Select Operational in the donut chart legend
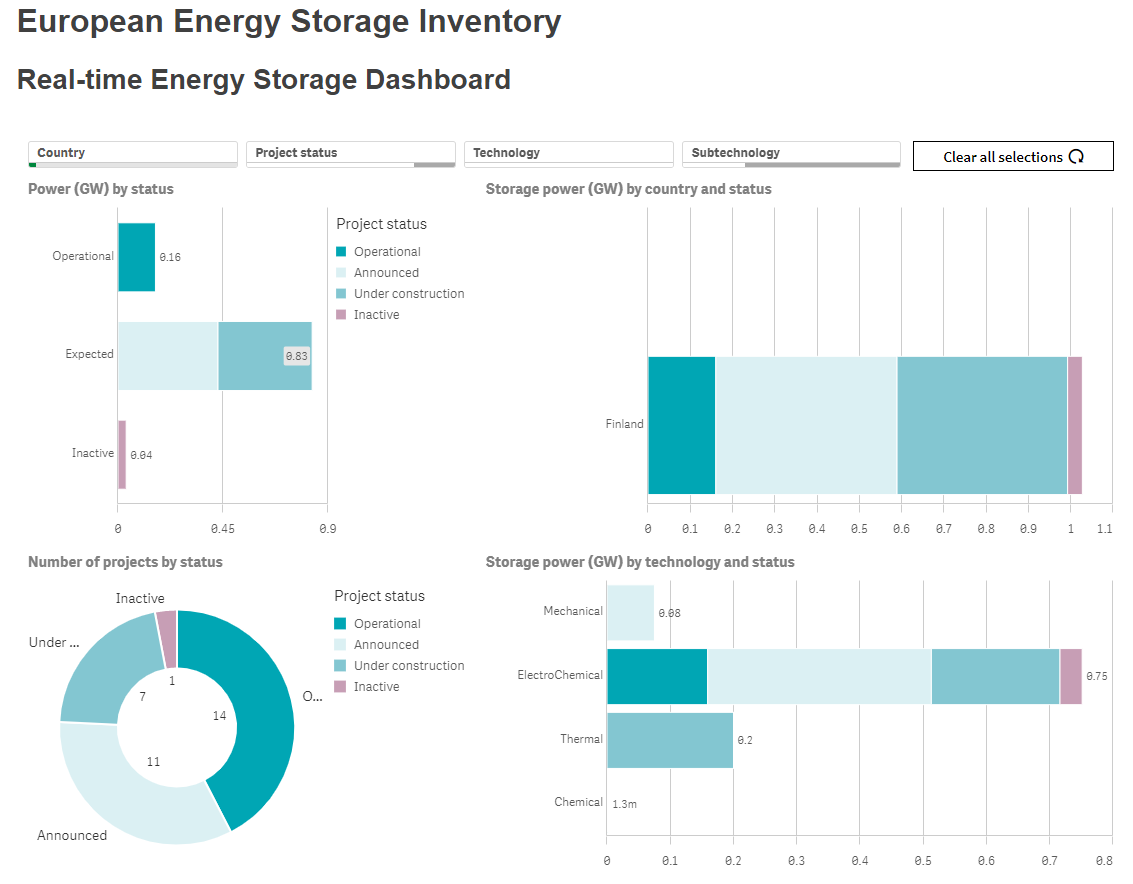The image size is (1133, 884). tap(386, 624)
